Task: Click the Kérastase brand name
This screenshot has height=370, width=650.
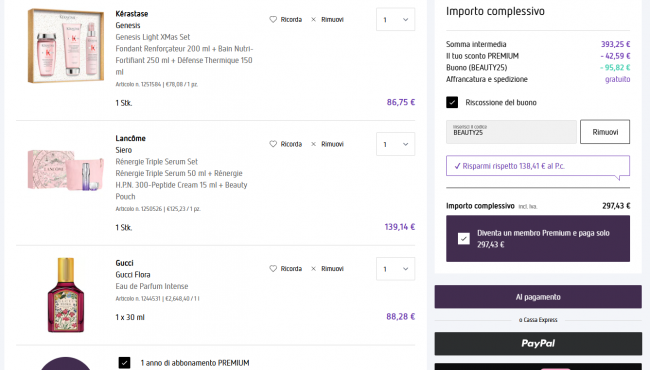Action: point(132,14)
